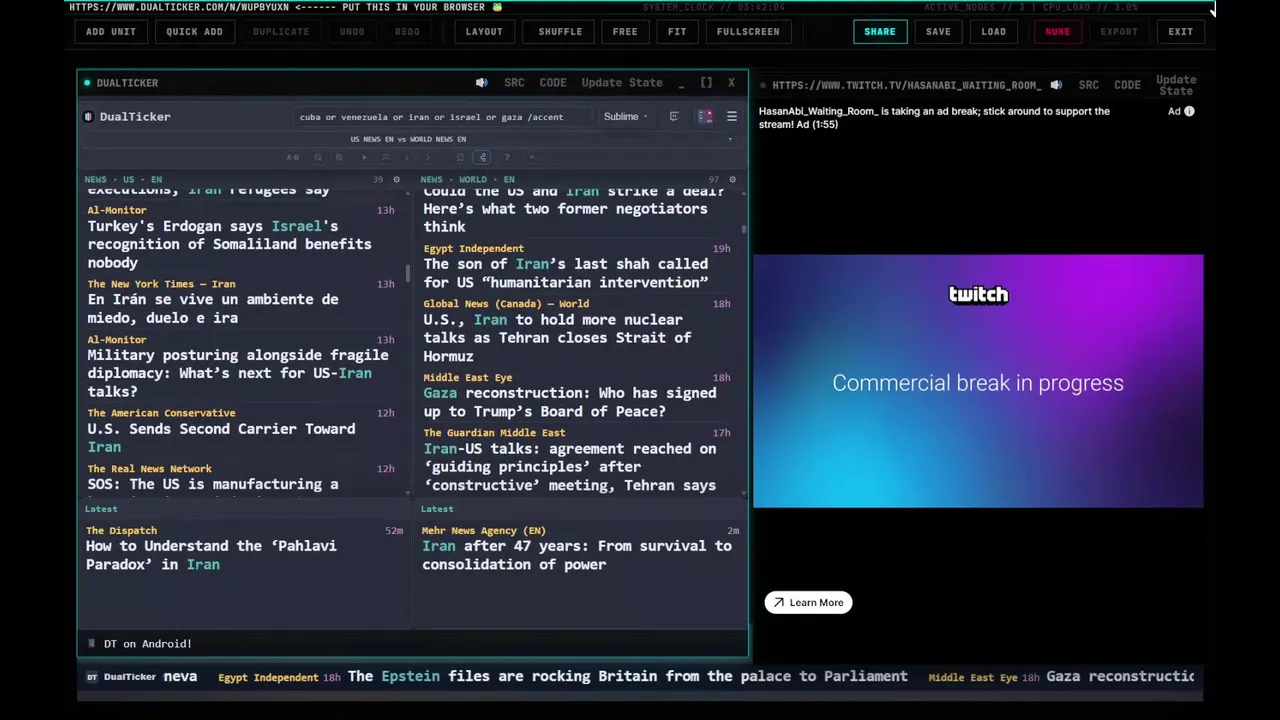Open 'Iran after 47 years' Mehr News headline
The width and height of the screenshot is (1280, 720).
(x=577, y=555)
